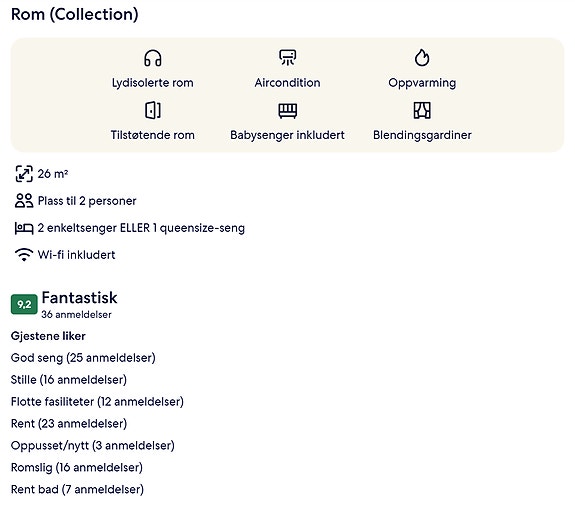Screen dimensions: 575x508
Task: Select Rent (23 anmeldelser) review tag
Action: (x=69, y=424)
